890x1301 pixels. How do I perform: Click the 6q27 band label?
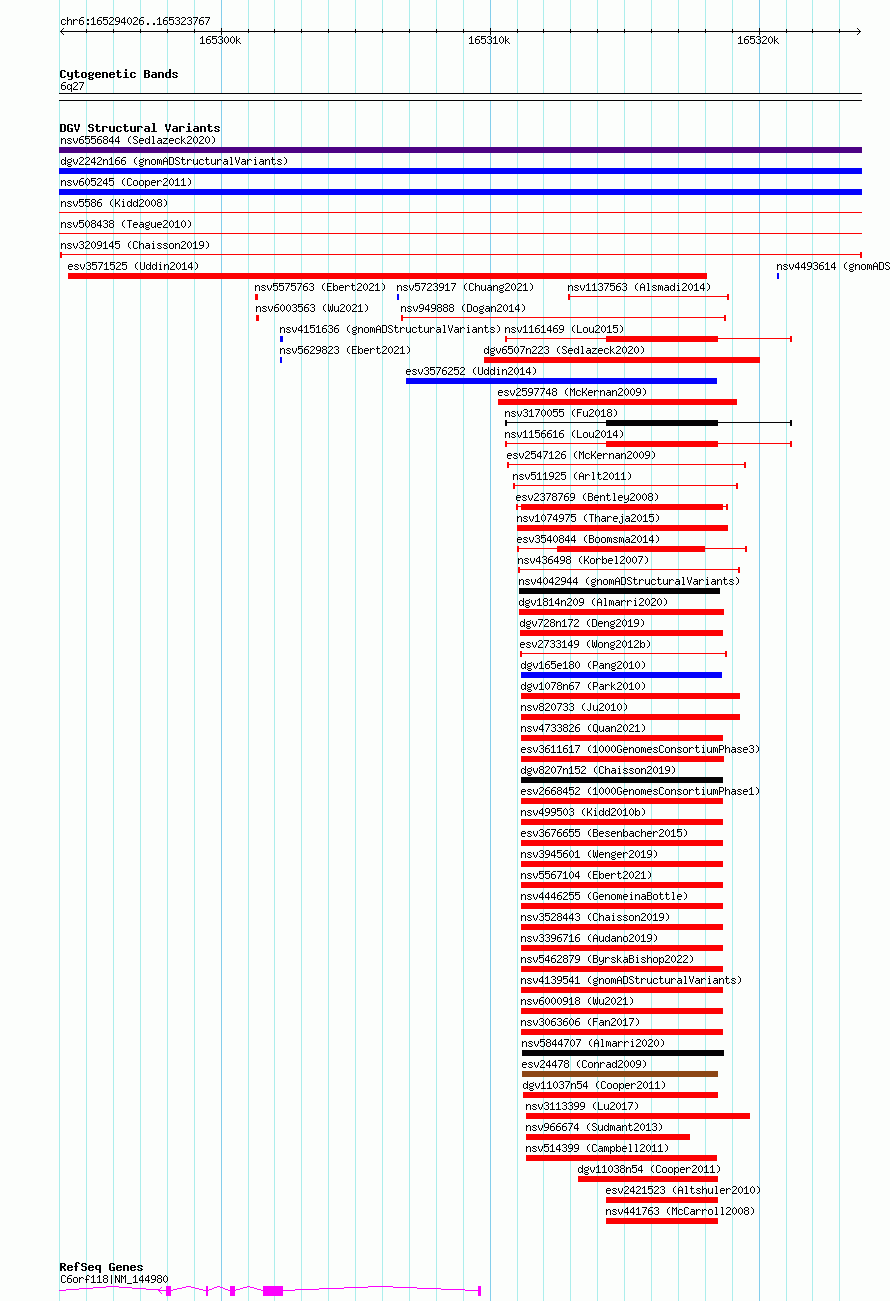point(72,87)
